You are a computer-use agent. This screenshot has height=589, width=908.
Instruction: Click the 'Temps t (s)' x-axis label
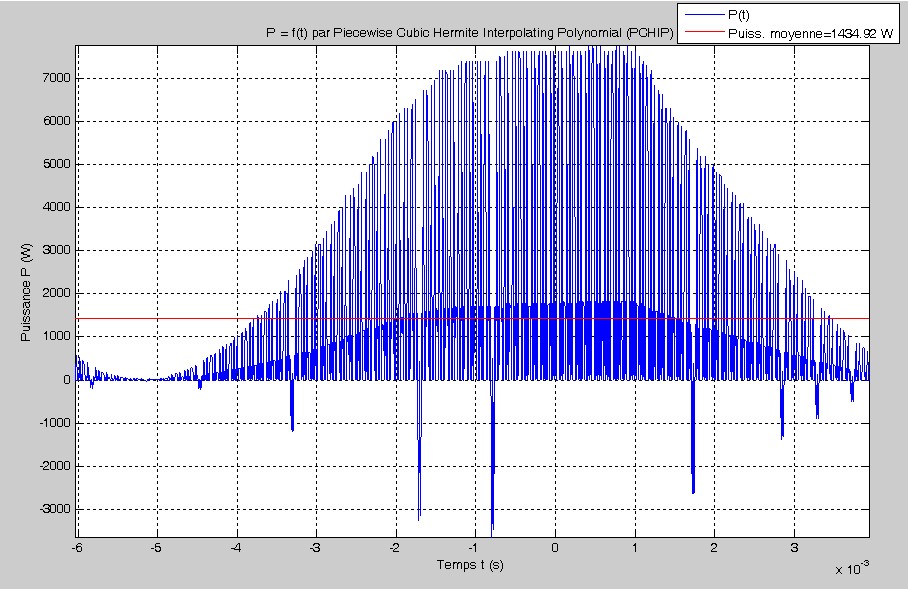pos(470,565)
